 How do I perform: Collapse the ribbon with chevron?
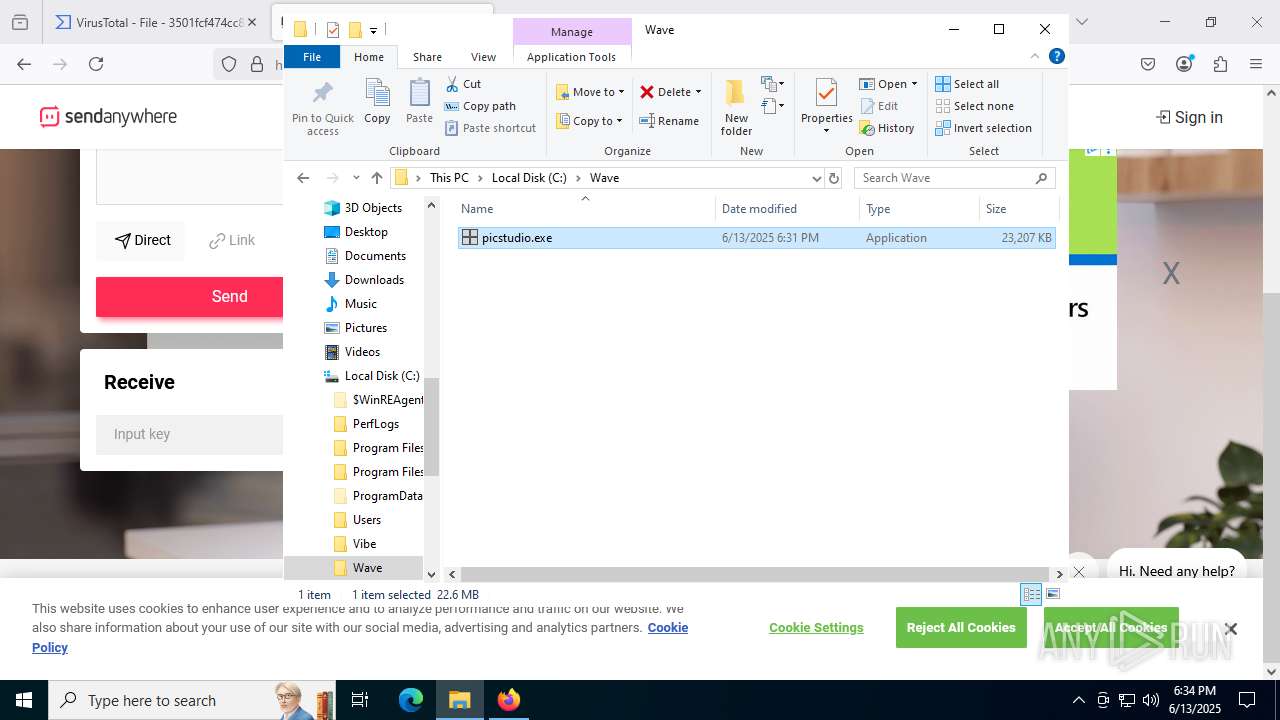[1035, 57]
